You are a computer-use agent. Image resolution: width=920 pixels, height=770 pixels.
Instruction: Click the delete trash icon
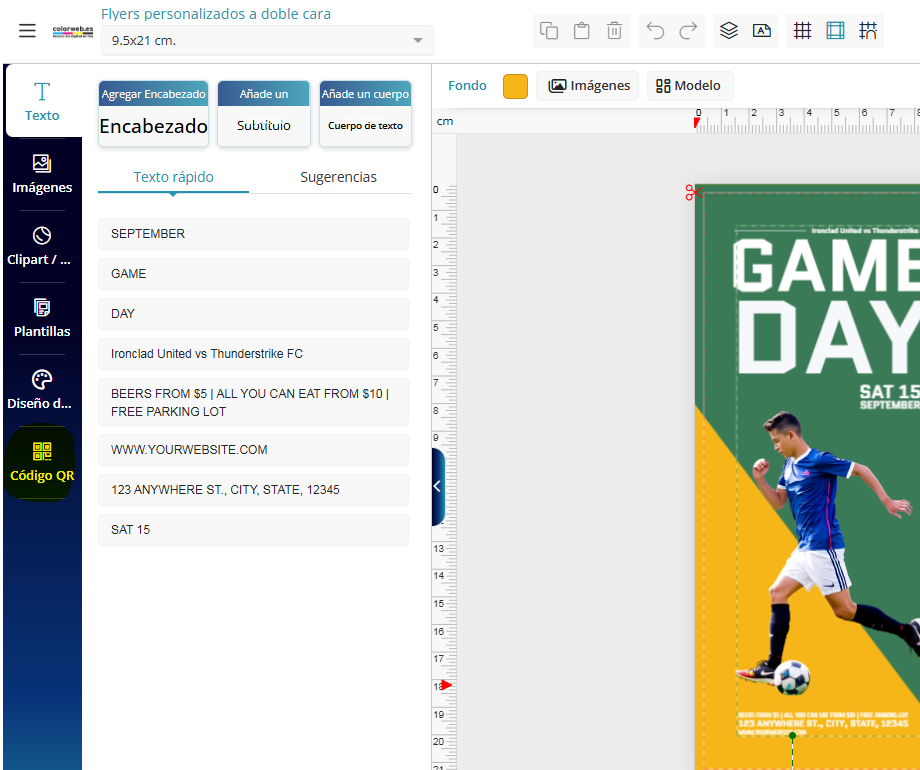(614, 31)
